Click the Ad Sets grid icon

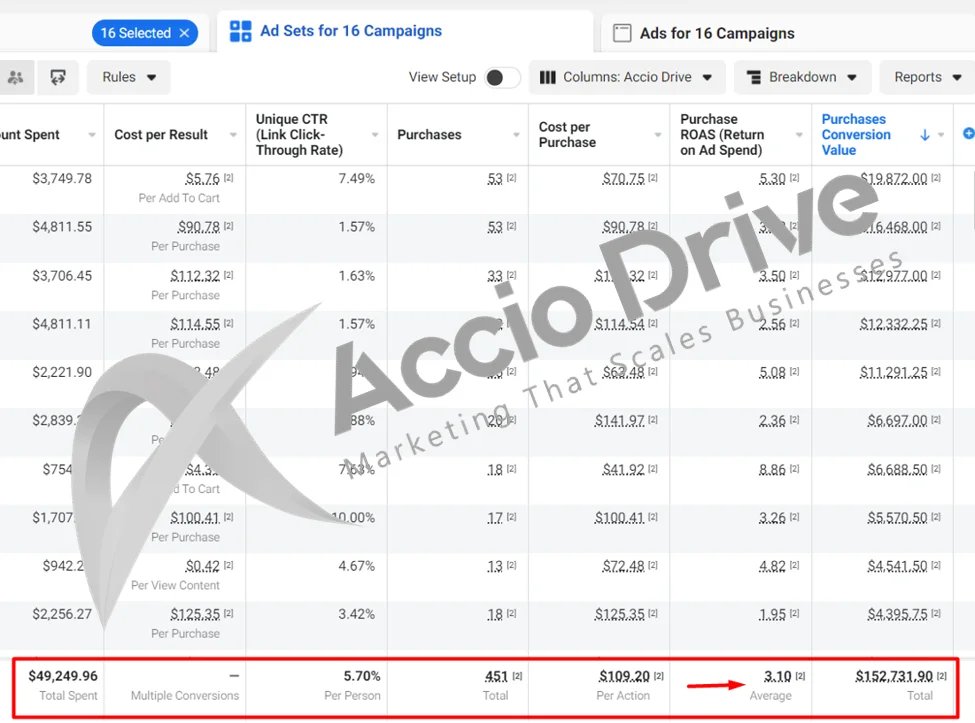point(241,32)
